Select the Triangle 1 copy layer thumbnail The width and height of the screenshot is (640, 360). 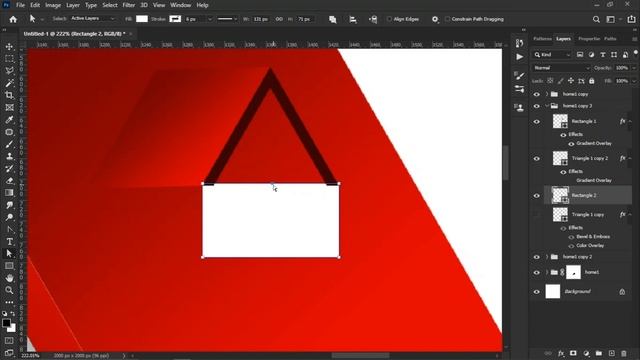(560, 215)
